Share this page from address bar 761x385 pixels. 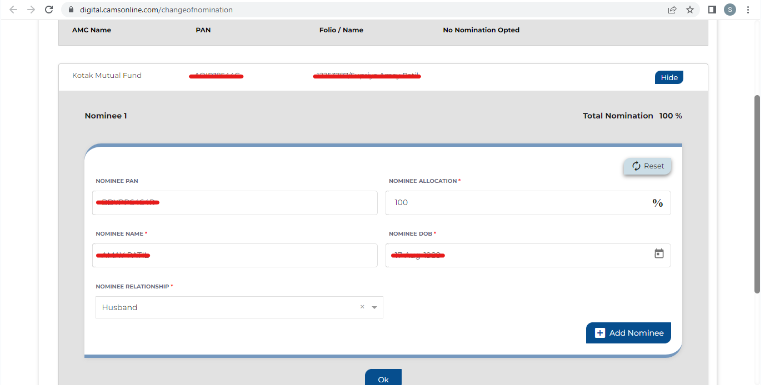point(672,10)
